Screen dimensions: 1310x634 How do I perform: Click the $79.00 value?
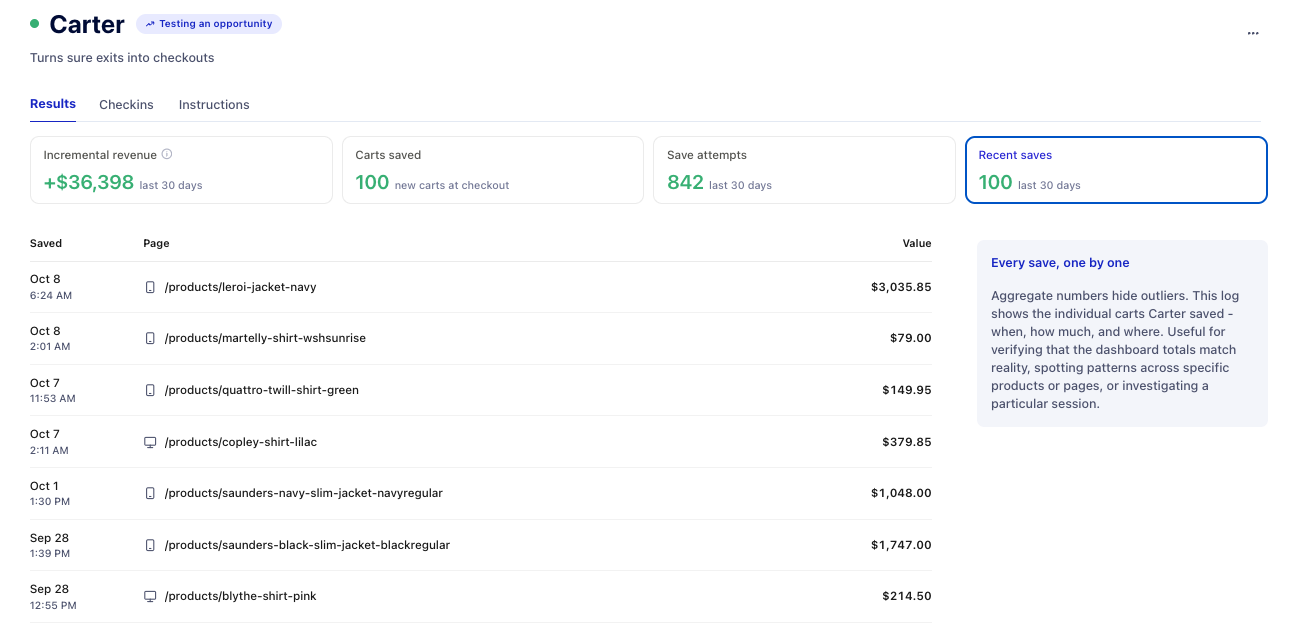[911, 338]
